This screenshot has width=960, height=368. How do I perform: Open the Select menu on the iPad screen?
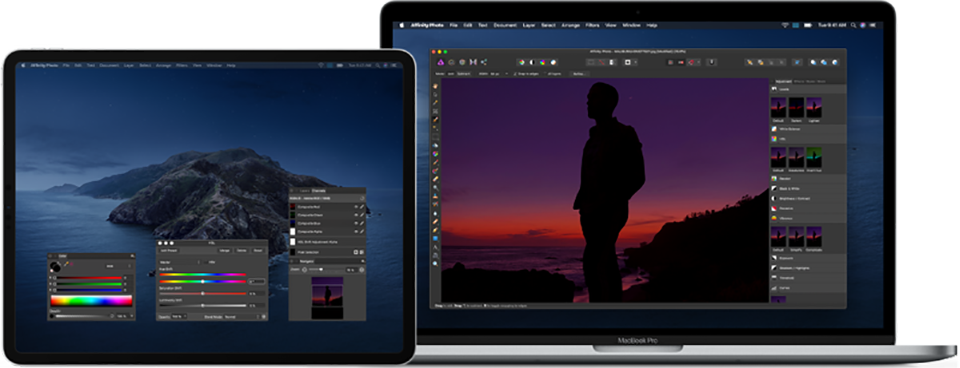pos(145,65)
